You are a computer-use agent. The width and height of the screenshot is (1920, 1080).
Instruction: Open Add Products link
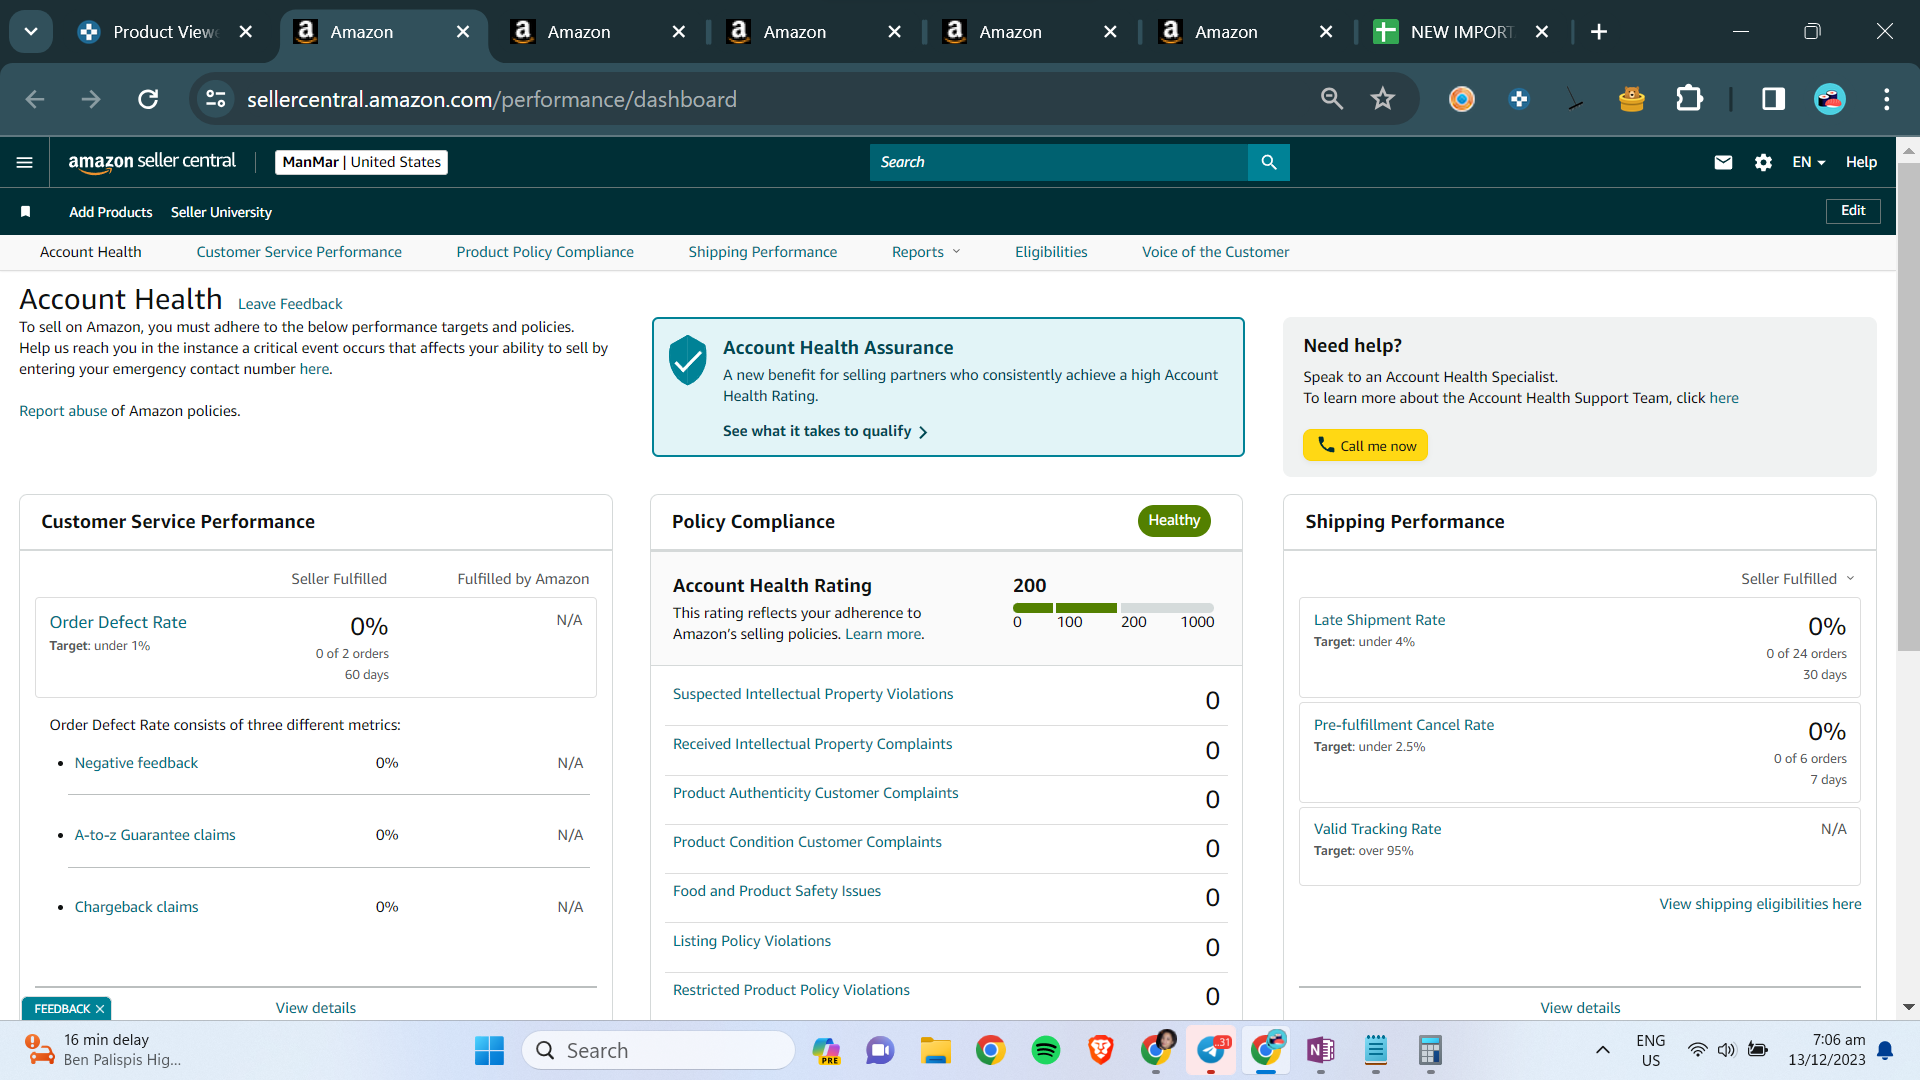pos(111,212)
